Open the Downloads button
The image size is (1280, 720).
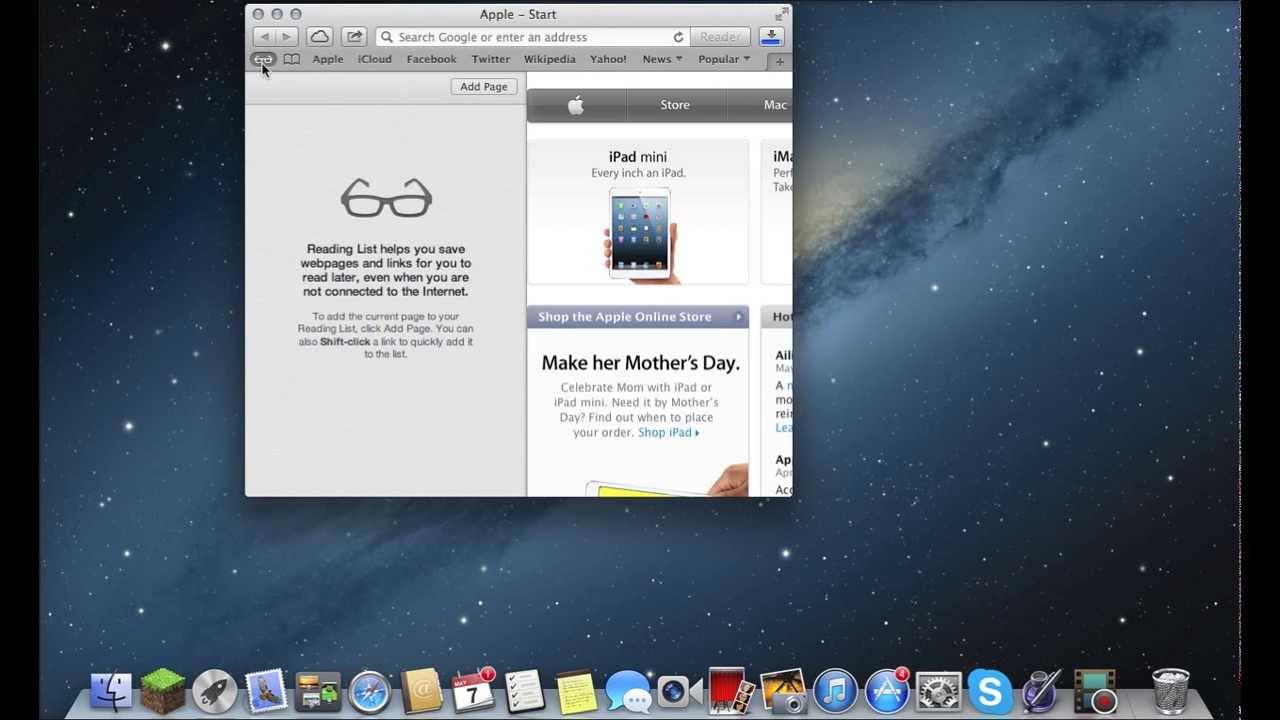point(771,37)
